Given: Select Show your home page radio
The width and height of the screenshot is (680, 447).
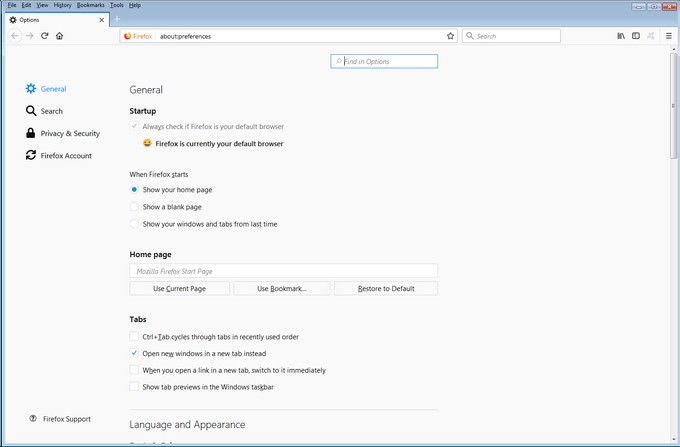Looking at the screenshot, I should pos(134,189).
